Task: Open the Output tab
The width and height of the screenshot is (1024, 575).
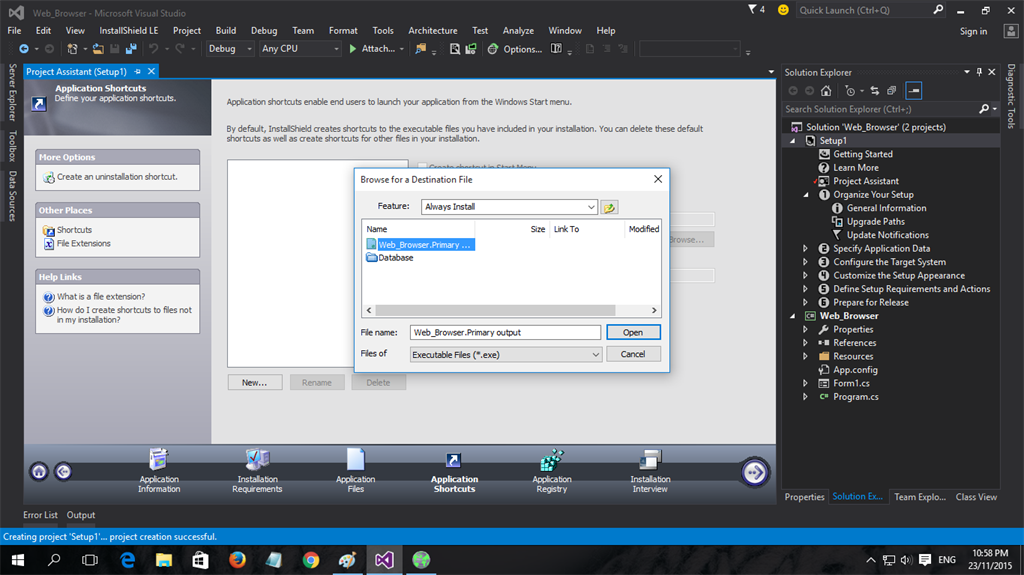Action: (x=81, y=515)
